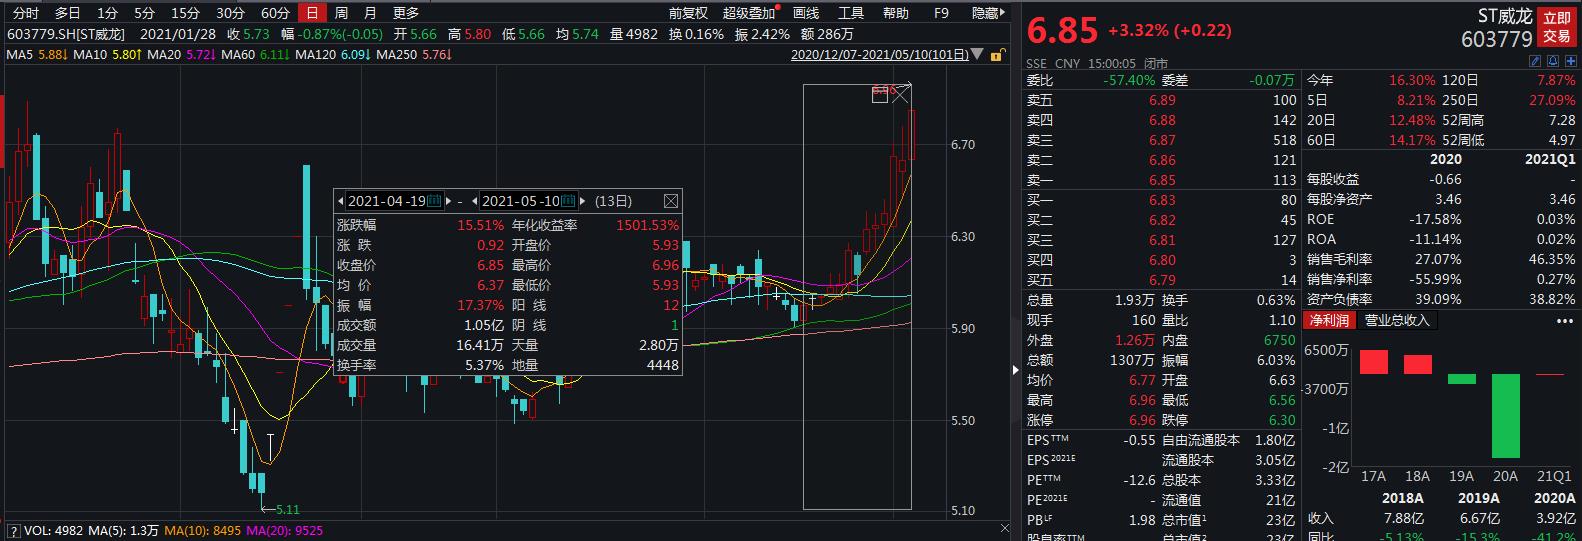Click the VOL indicator settings icon
This screenshot has width=1582, height=541.
click(x=14, y=531)
